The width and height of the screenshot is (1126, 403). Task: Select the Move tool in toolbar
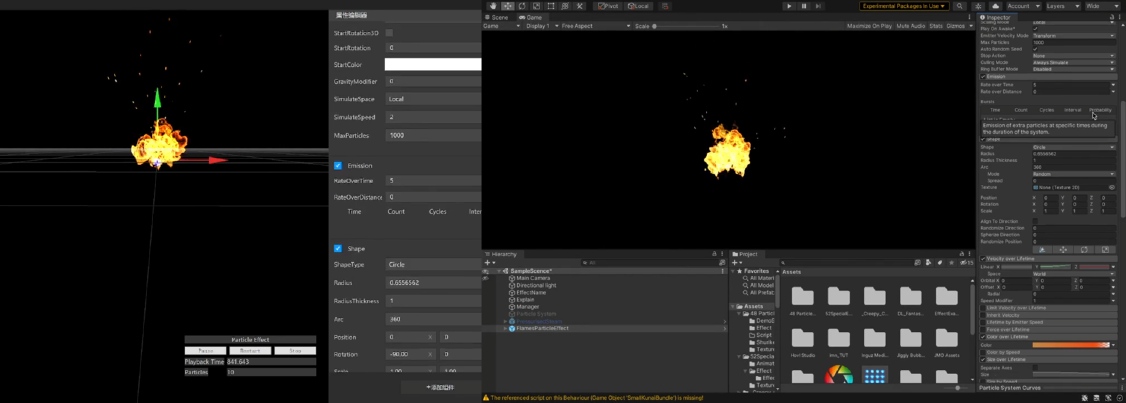coord(507,6)
